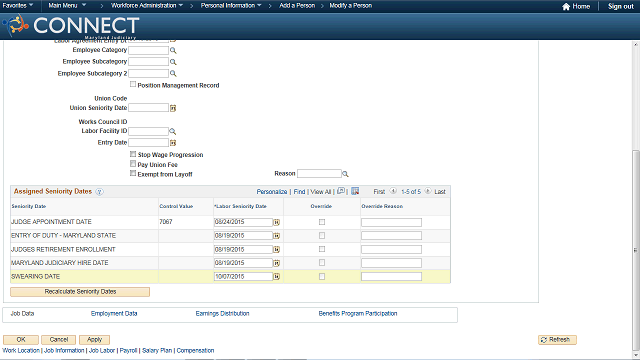Open Labor Facility ID lookup magnifier
The height and width of the screenshot is (360, 640).
coord(173,131)
